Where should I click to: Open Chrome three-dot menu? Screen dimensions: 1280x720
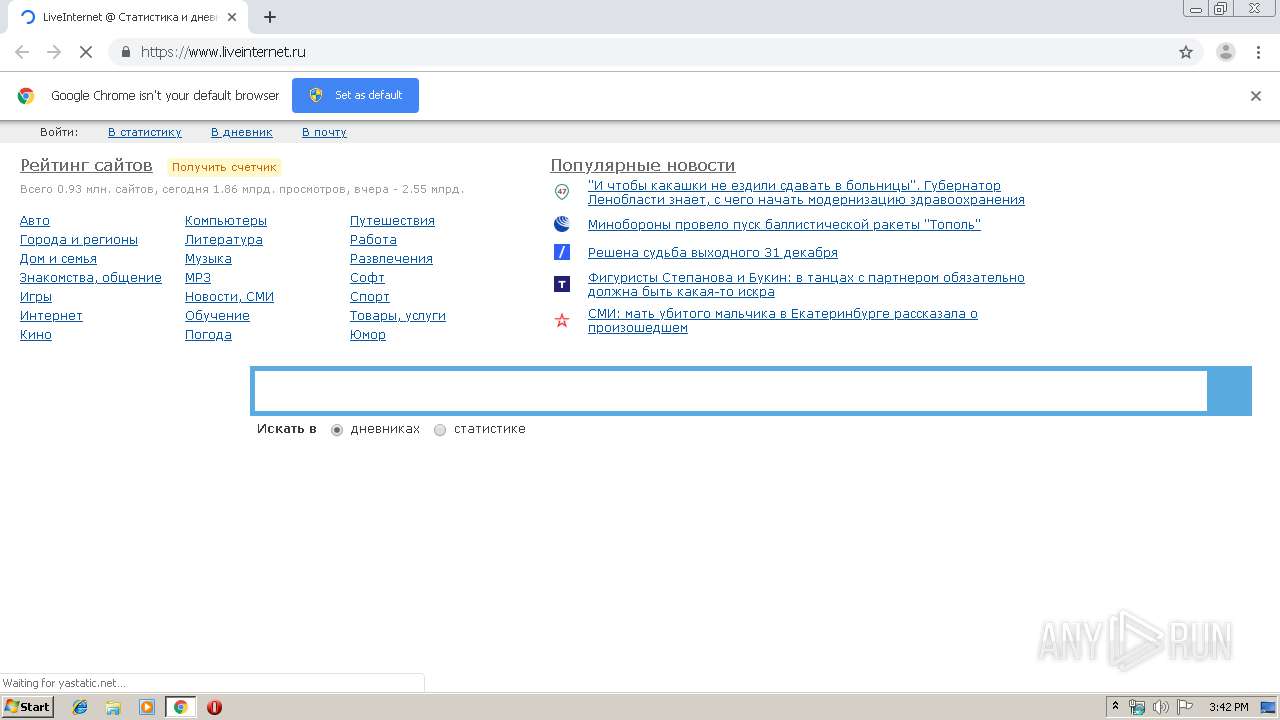point(1257,52)
